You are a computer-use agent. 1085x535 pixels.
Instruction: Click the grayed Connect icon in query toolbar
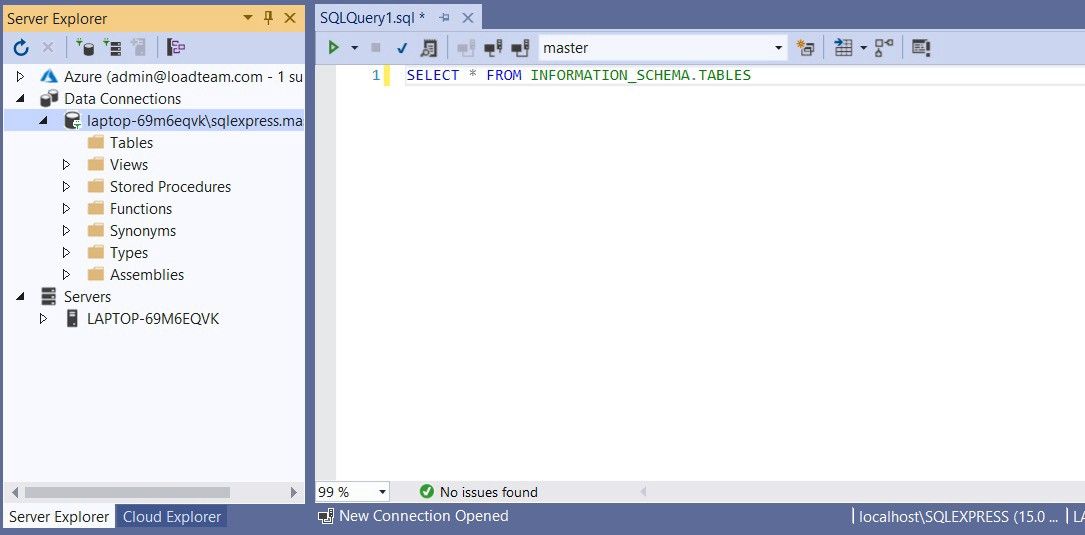466,48
